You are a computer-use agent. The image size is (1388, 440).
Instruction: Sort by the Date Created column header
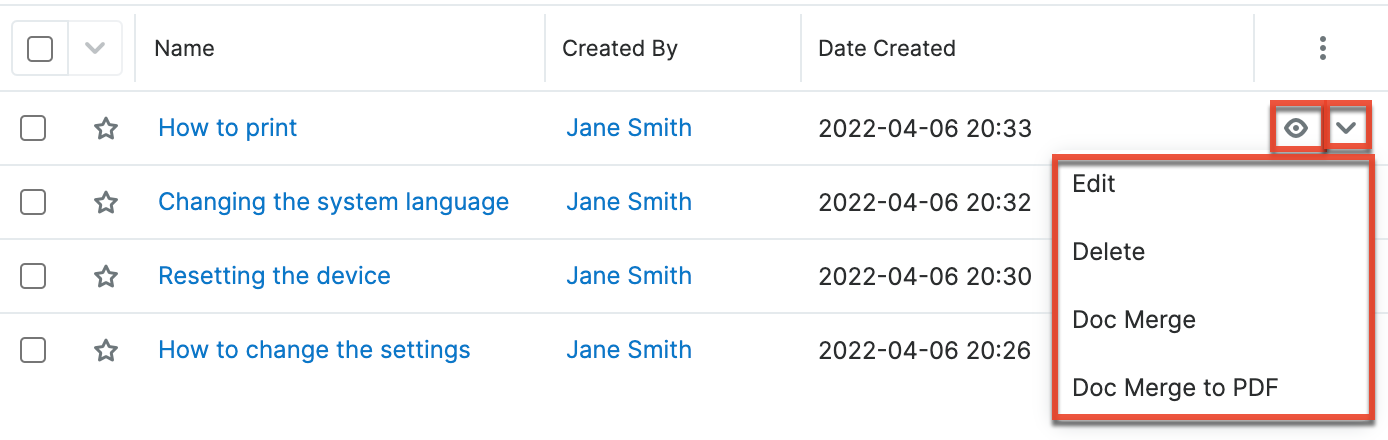887,48
